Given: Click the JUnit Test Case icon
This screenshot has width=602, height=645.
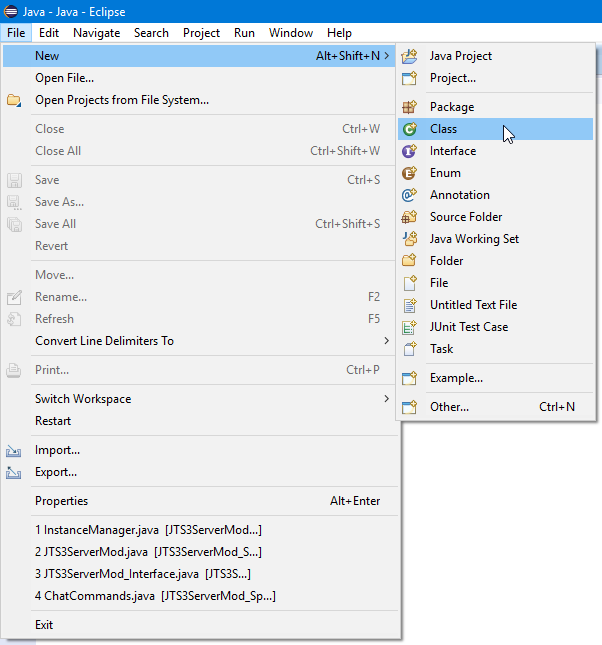Looking at the screenshot, I should click(409, 327).
